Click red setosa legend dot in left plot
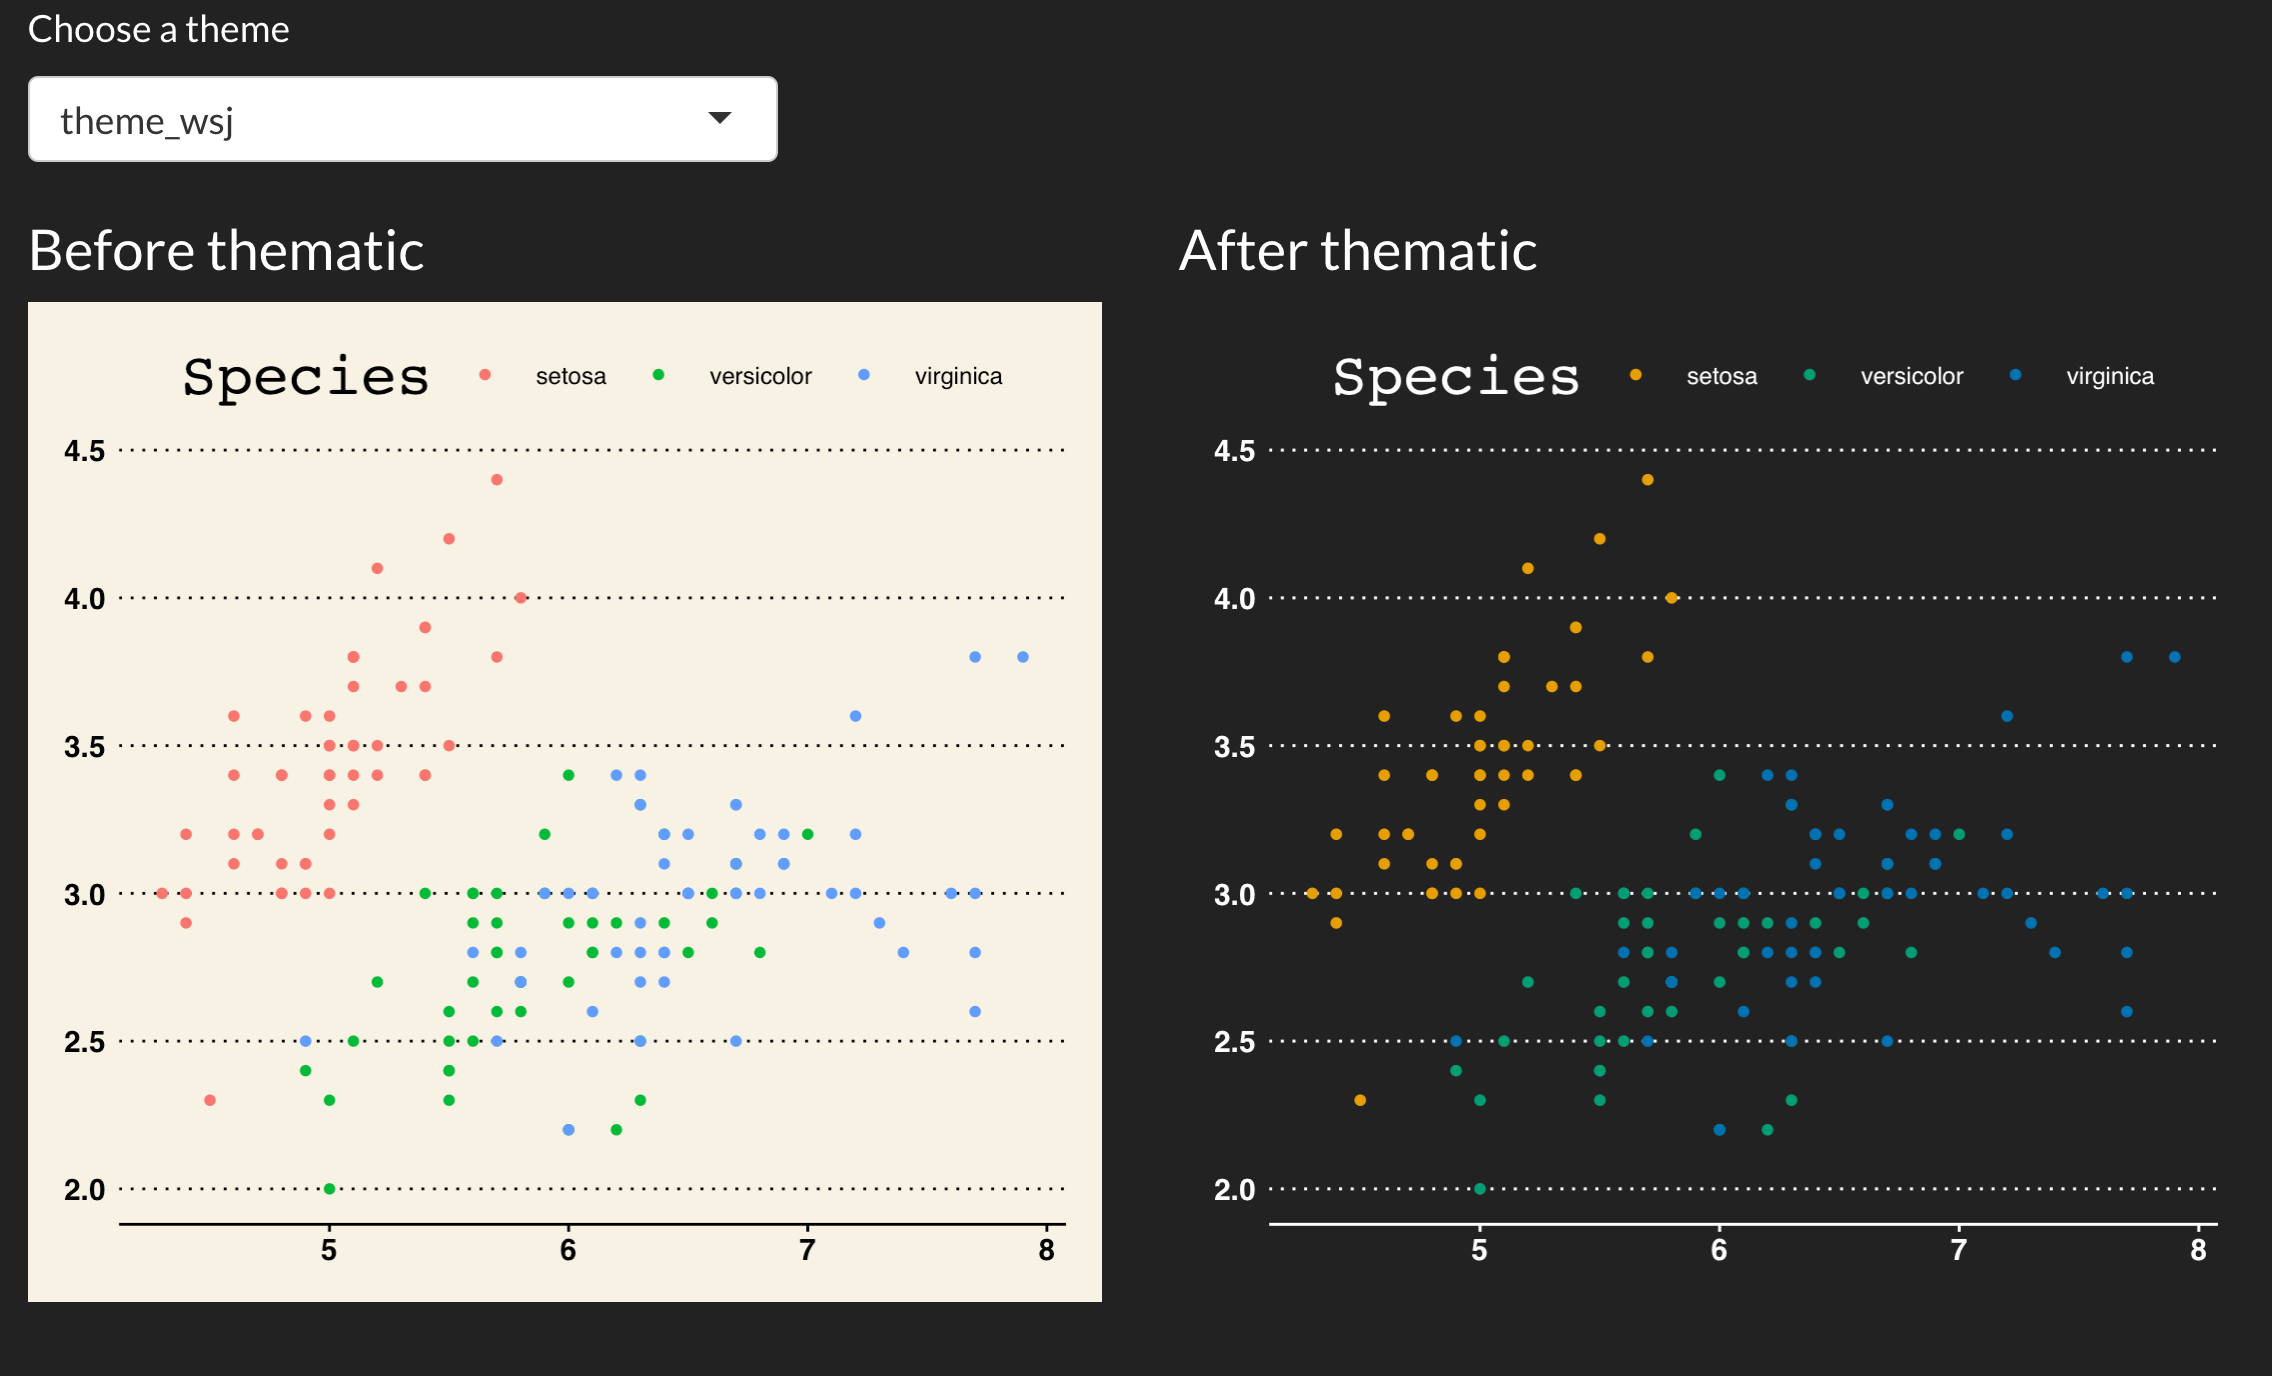 tap(485, 375)
